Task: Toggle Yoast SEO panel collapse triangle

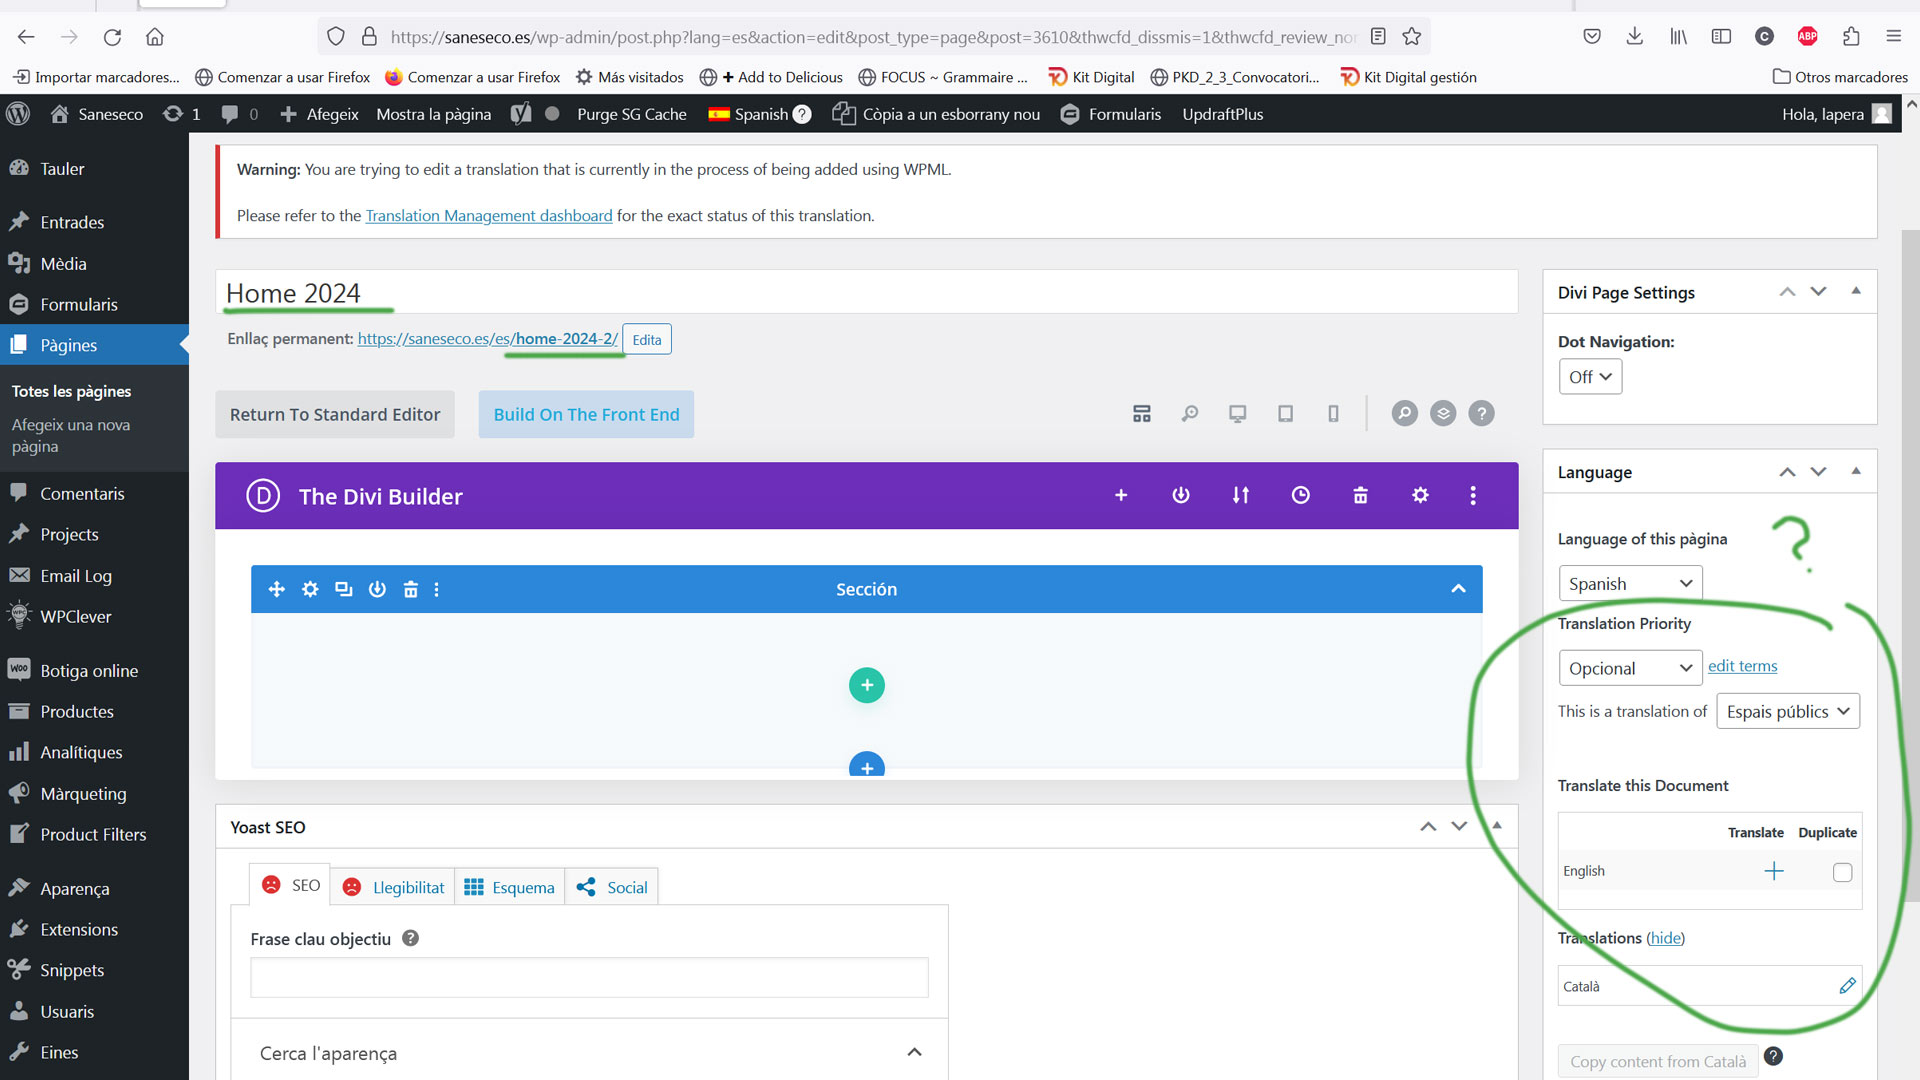Action: [x=1497, y=826]
